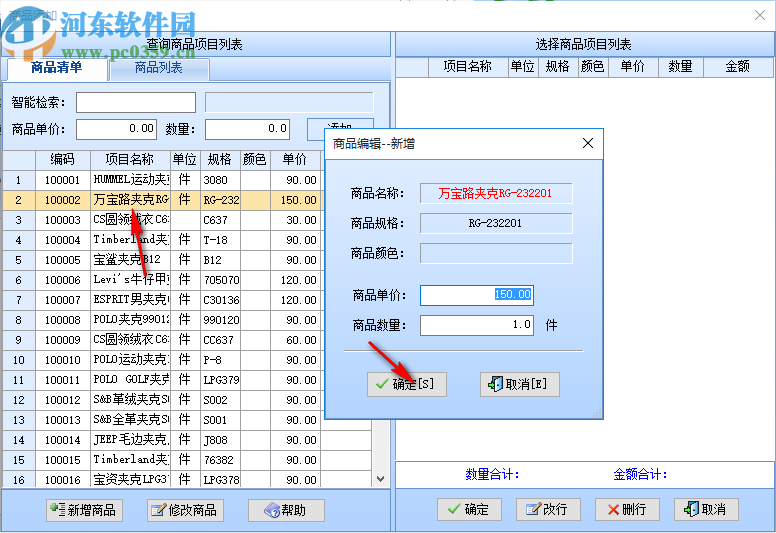
Task: Click the scrollbar down arrow of the product list
Action: click(x=380, y=479)
